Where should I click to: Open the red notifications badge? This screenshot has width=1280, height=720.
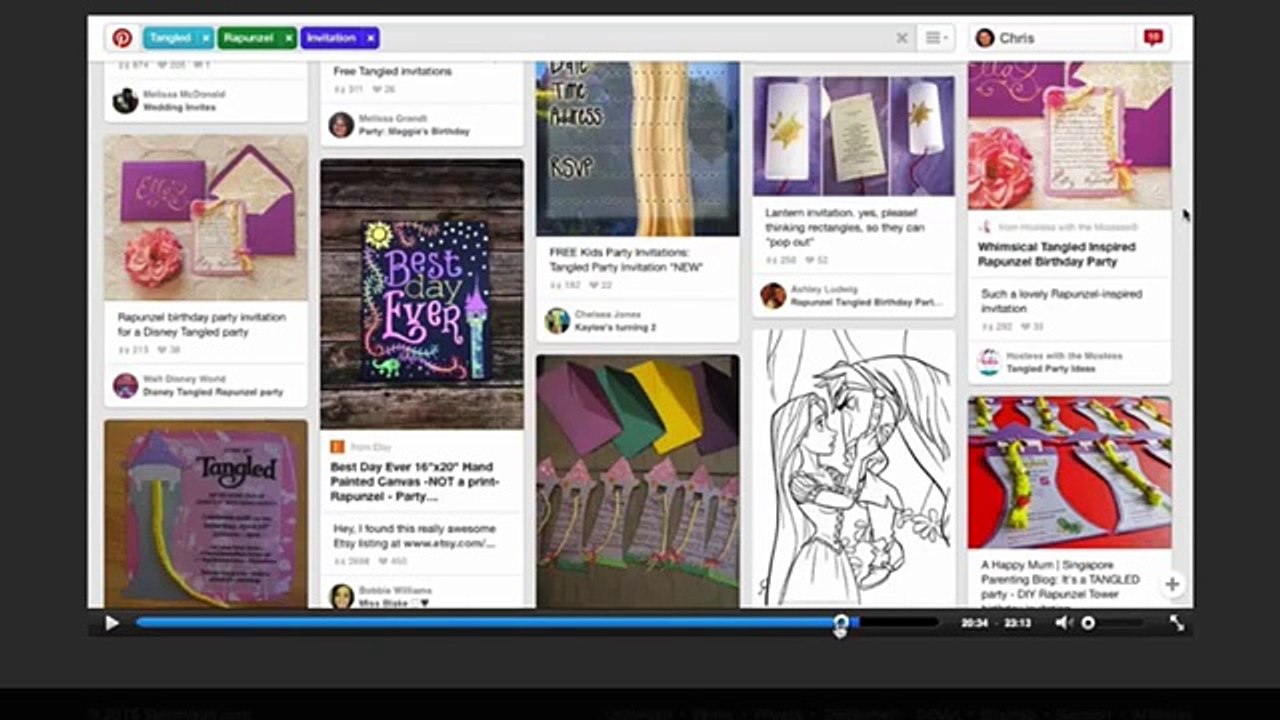pos(1153,37)
